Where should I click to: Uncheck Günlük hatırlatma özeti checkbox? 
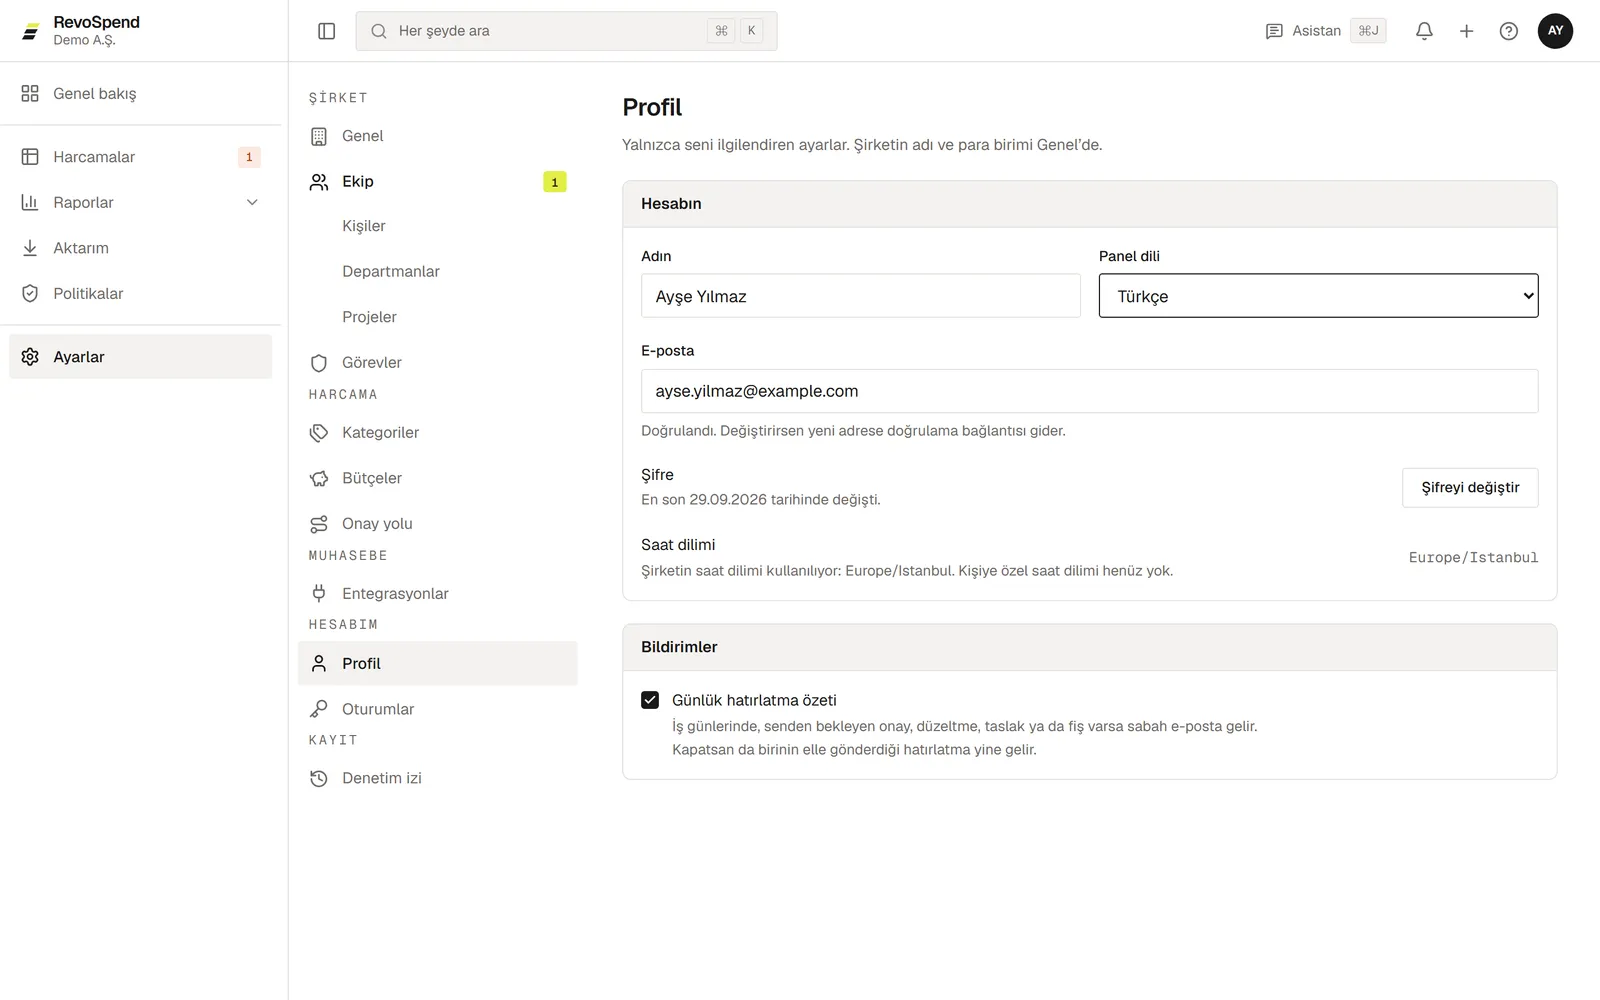[650, 700]
